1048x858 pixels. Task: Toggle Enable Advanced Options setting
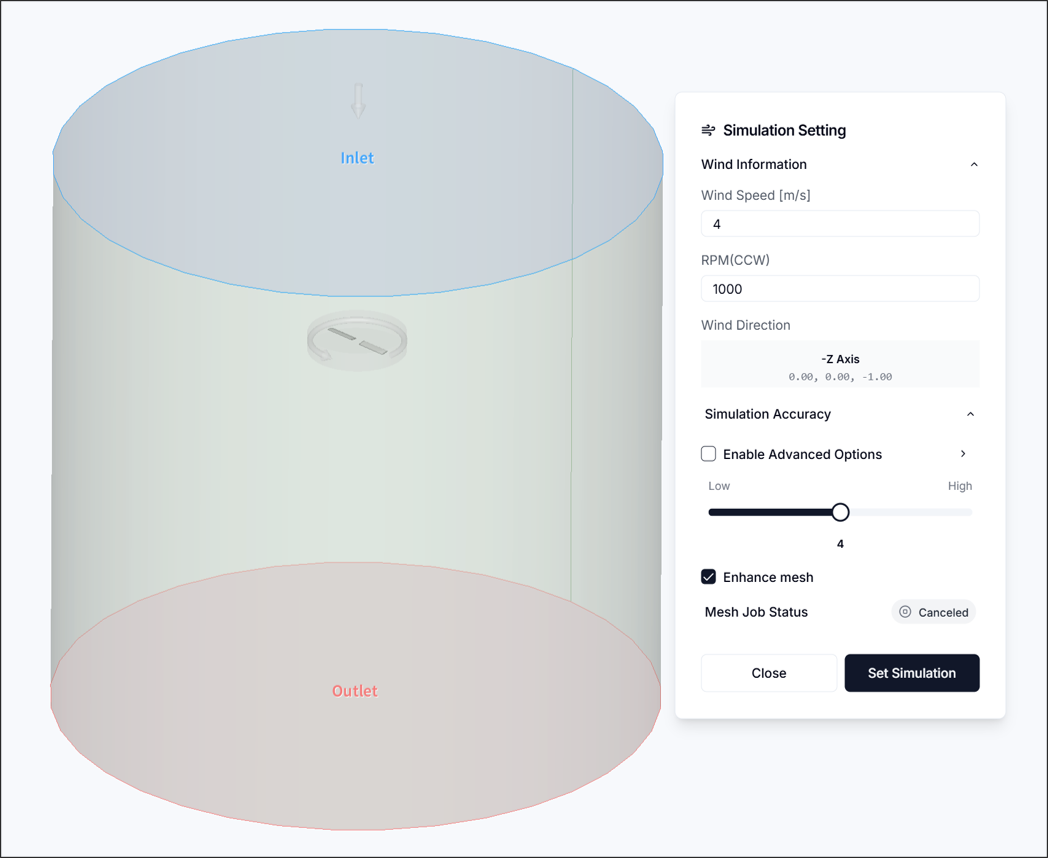[x=708, y=454]
